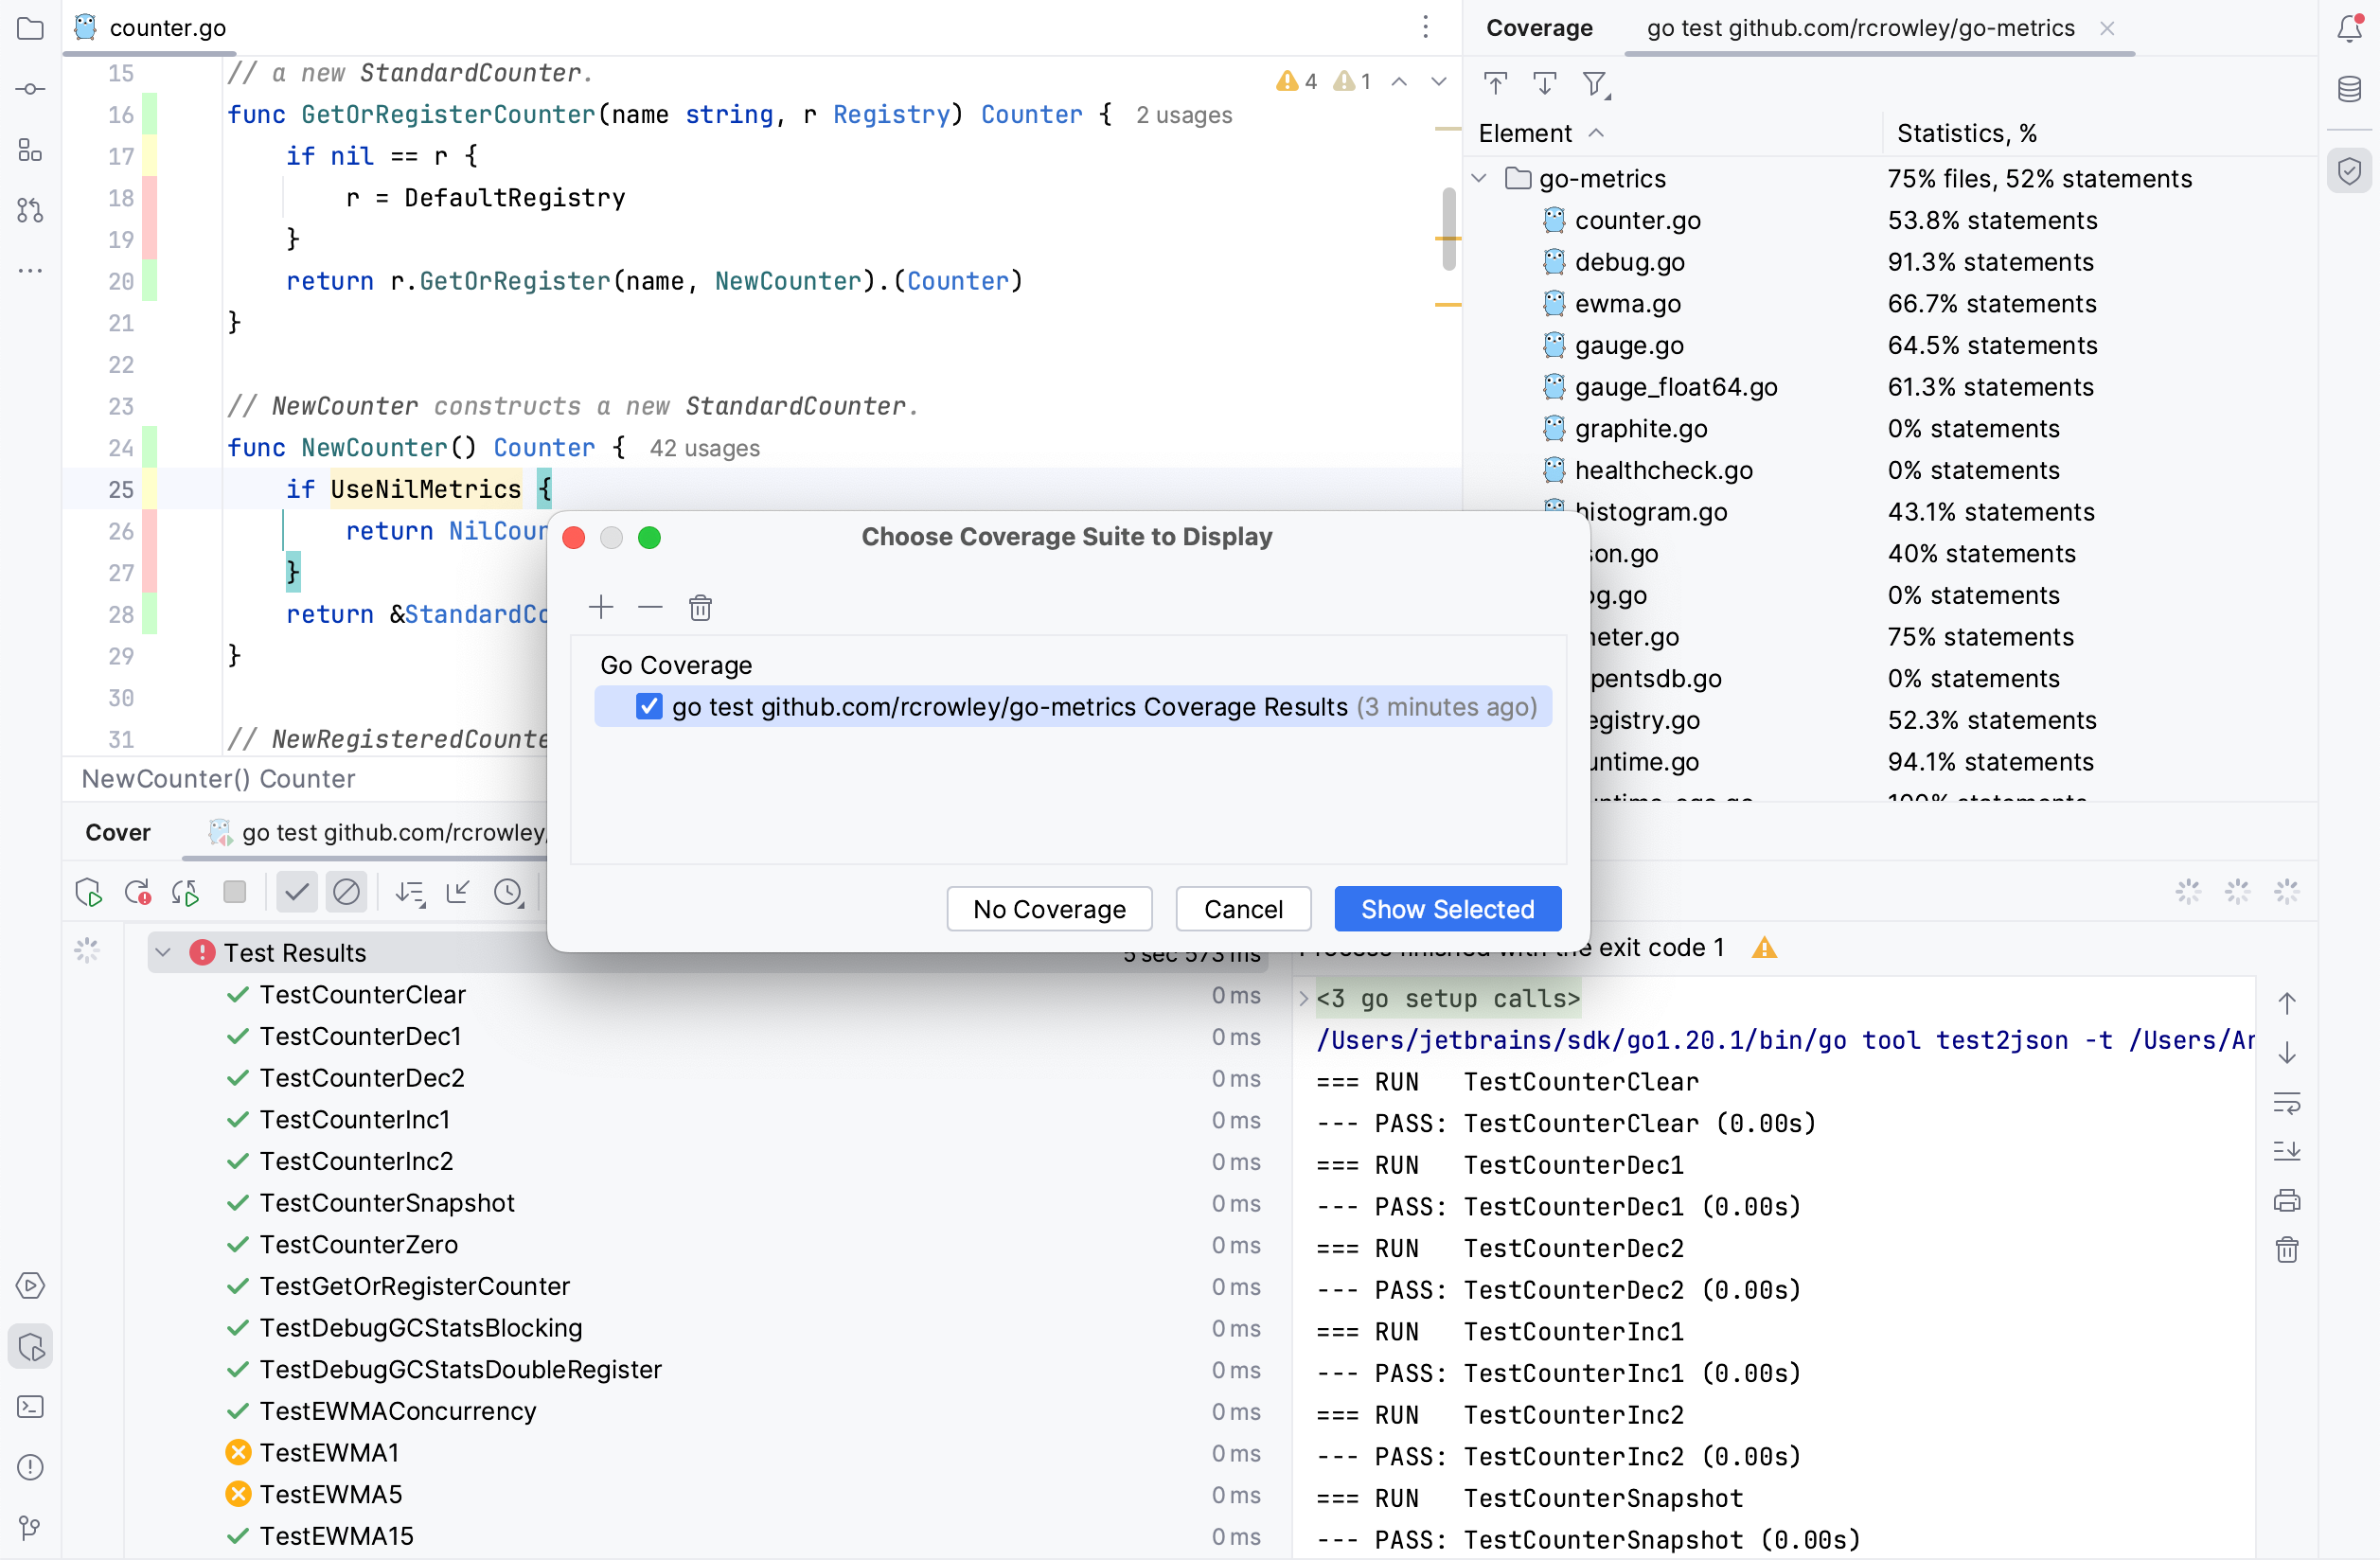Expand the go setup calls console entry
Screen dimensions: 2380x1560
(1303, 998)
